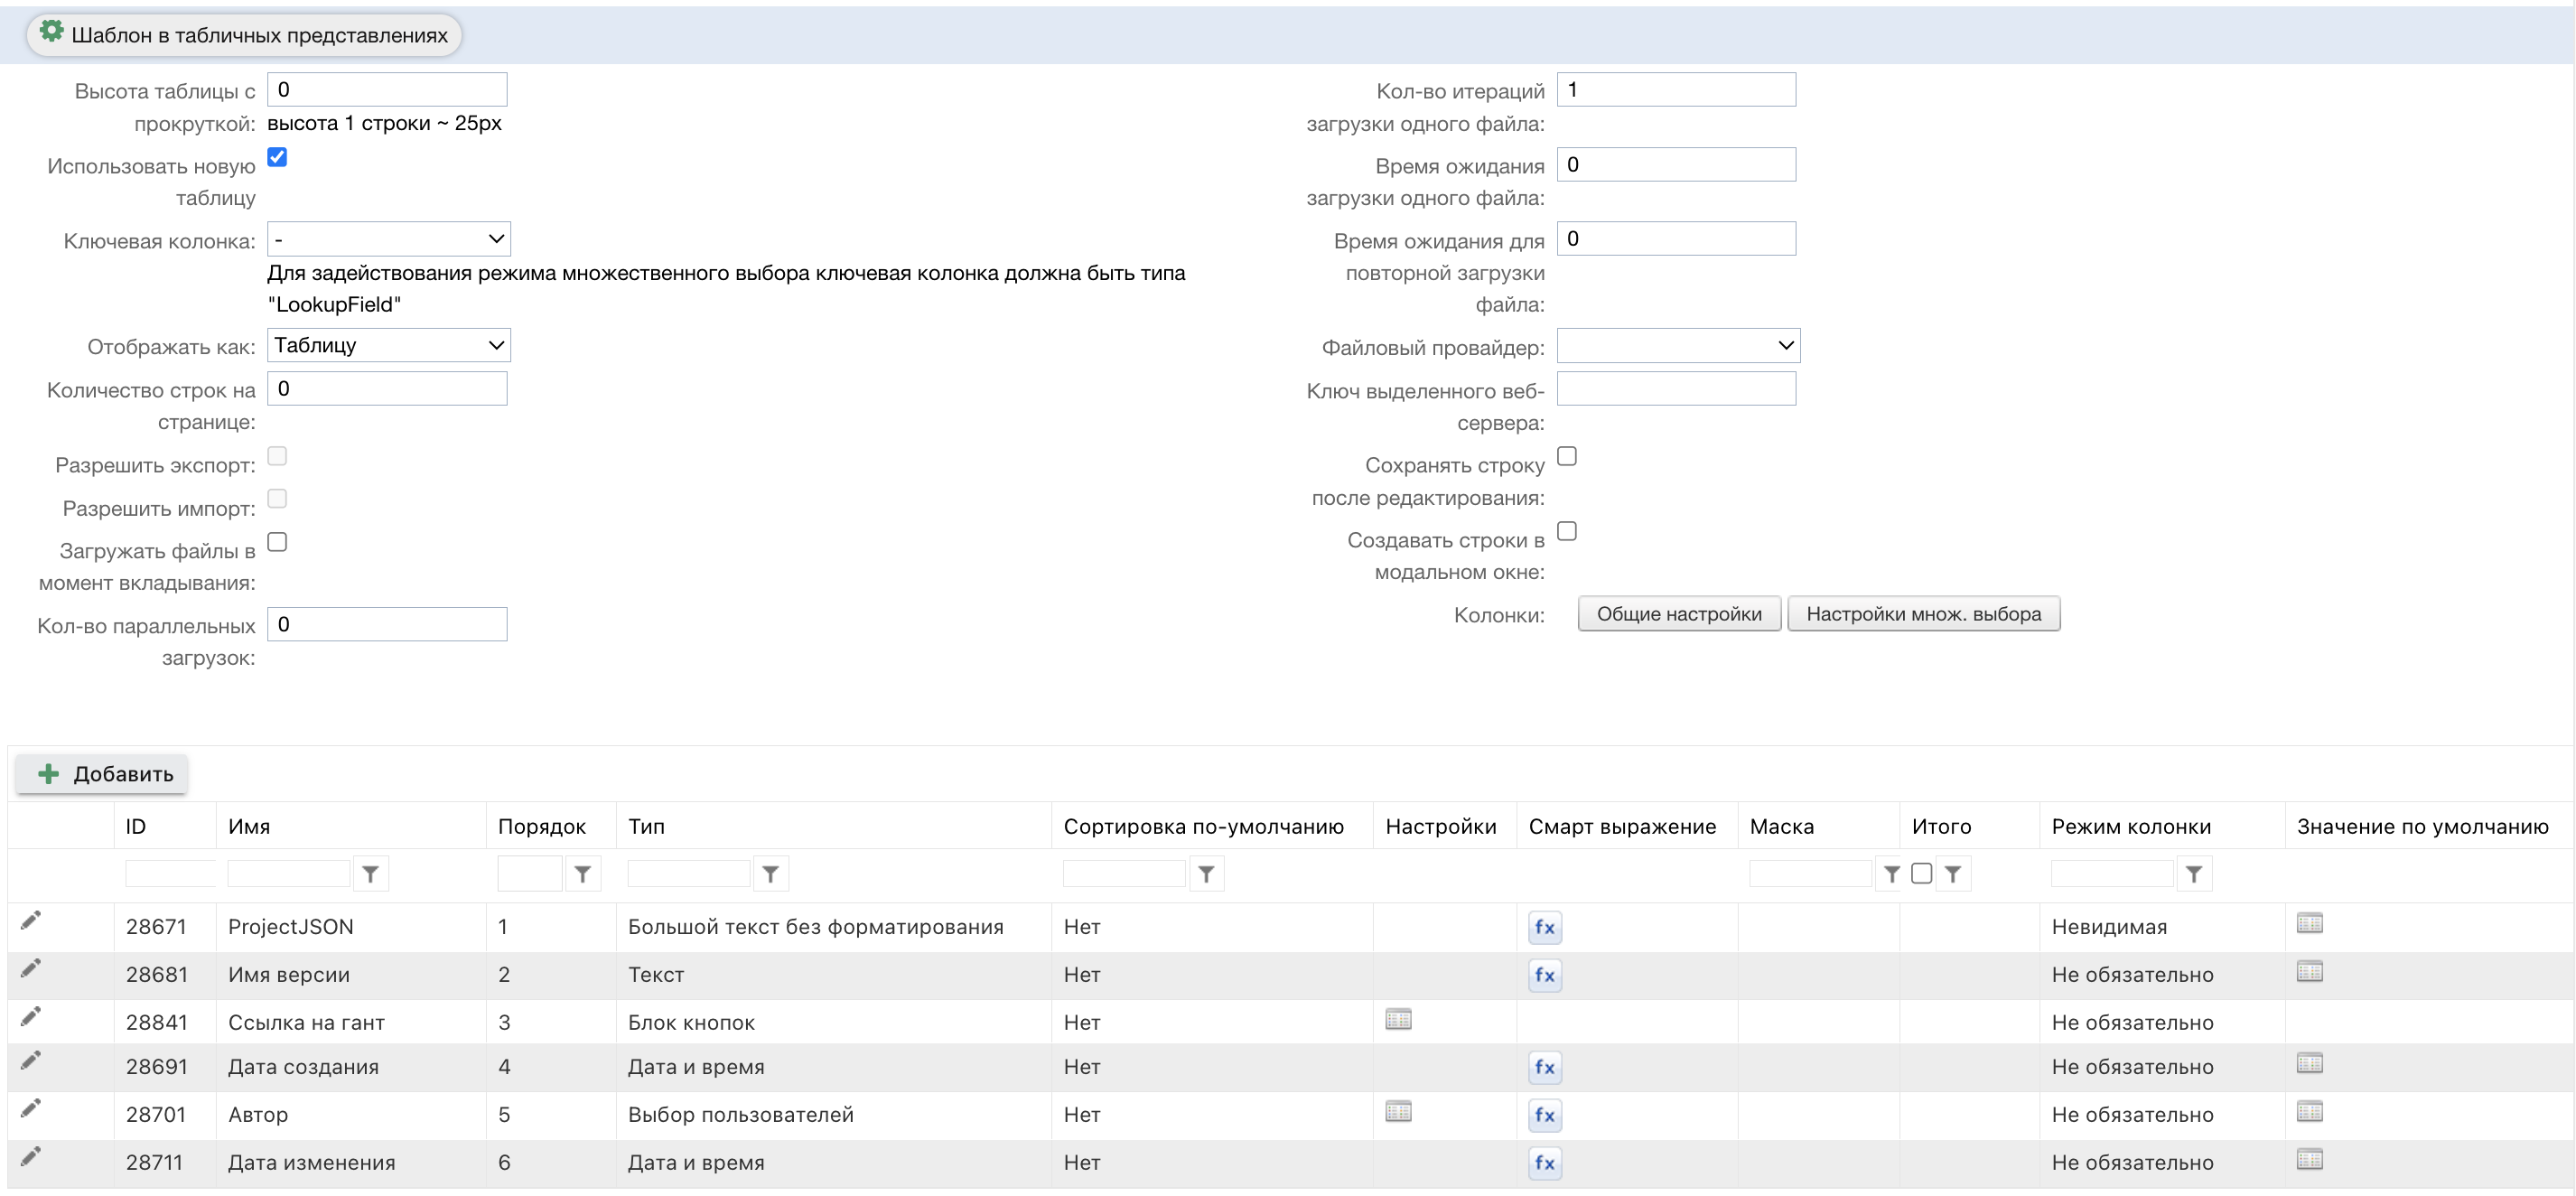2576x1196 pixels.
Task: Toggle Разрешить экспорт checkbox
Action: [278, 456]
